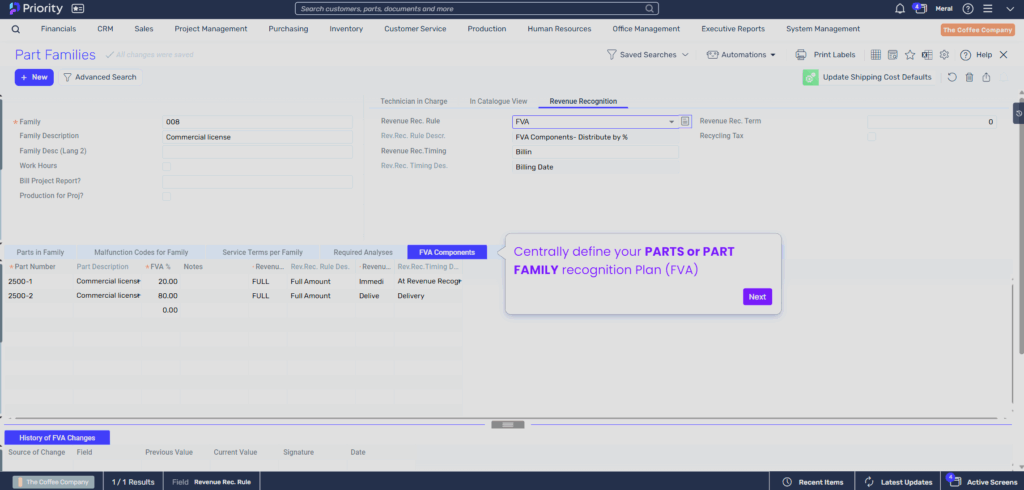
Task: Click the Latest Updates refresh icon
Action: (x=869, y=482)
